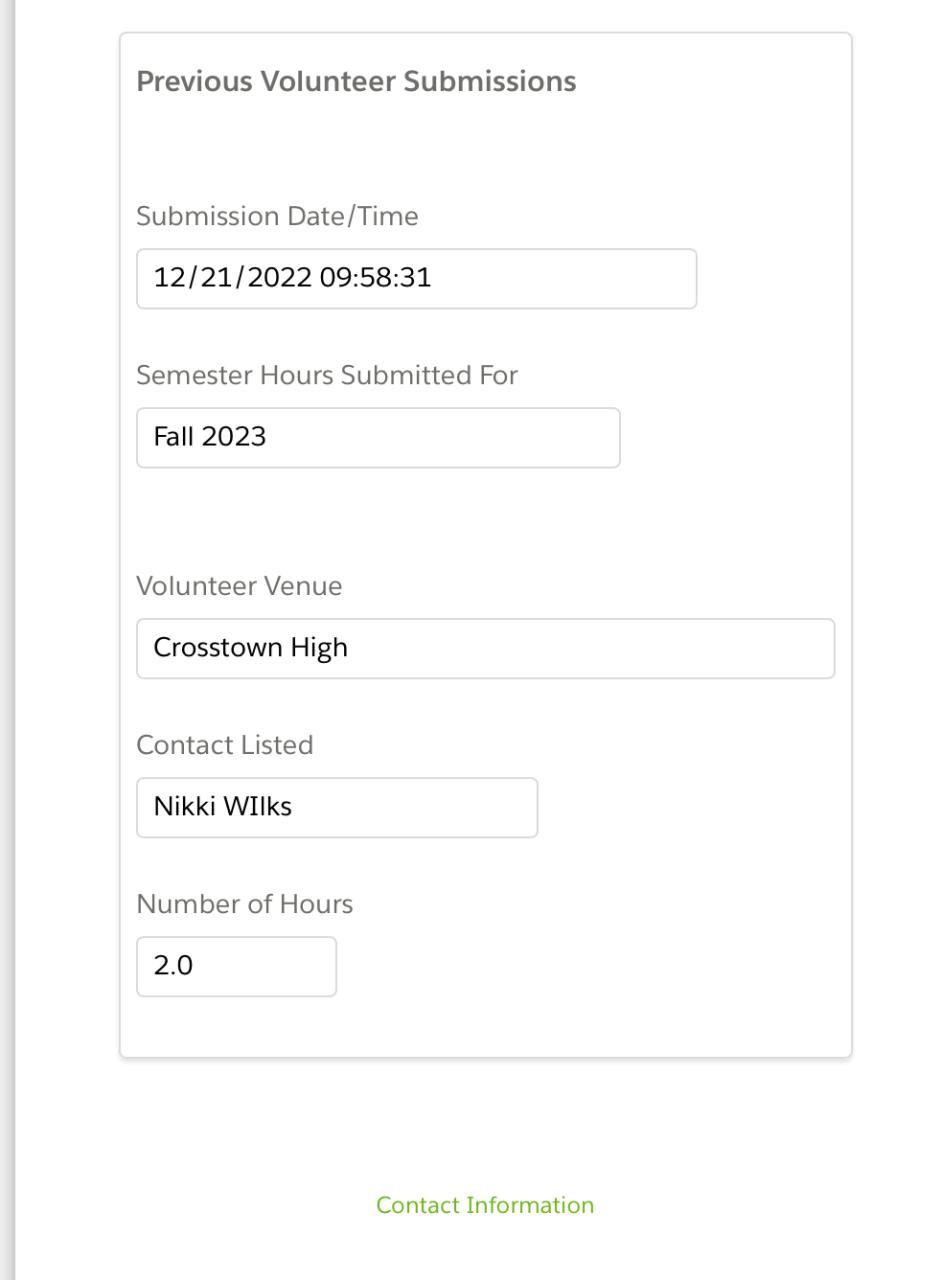Click the Submission Date/Time label

click(277, 216)
